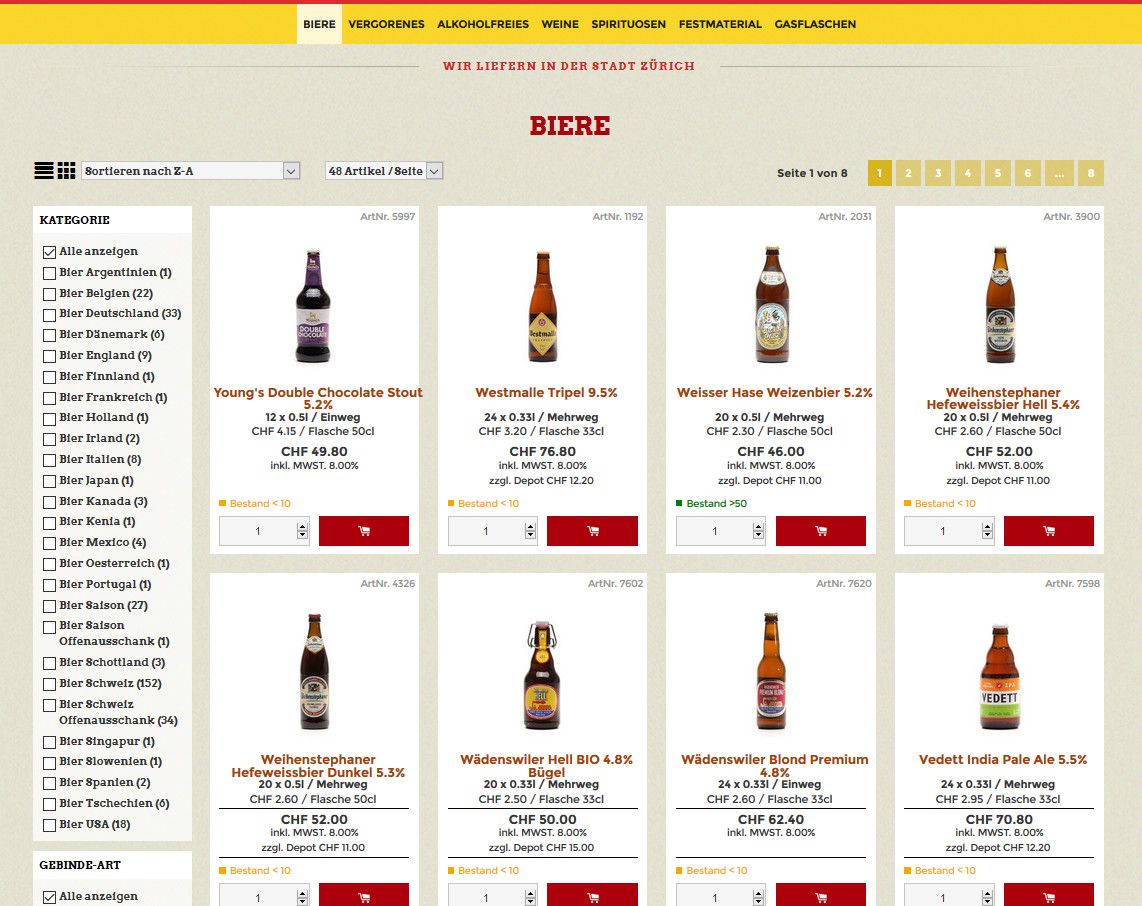Check the Bier Mexico (4) filter
Screen dimensions: 1142x906
[x=50, y=544]
